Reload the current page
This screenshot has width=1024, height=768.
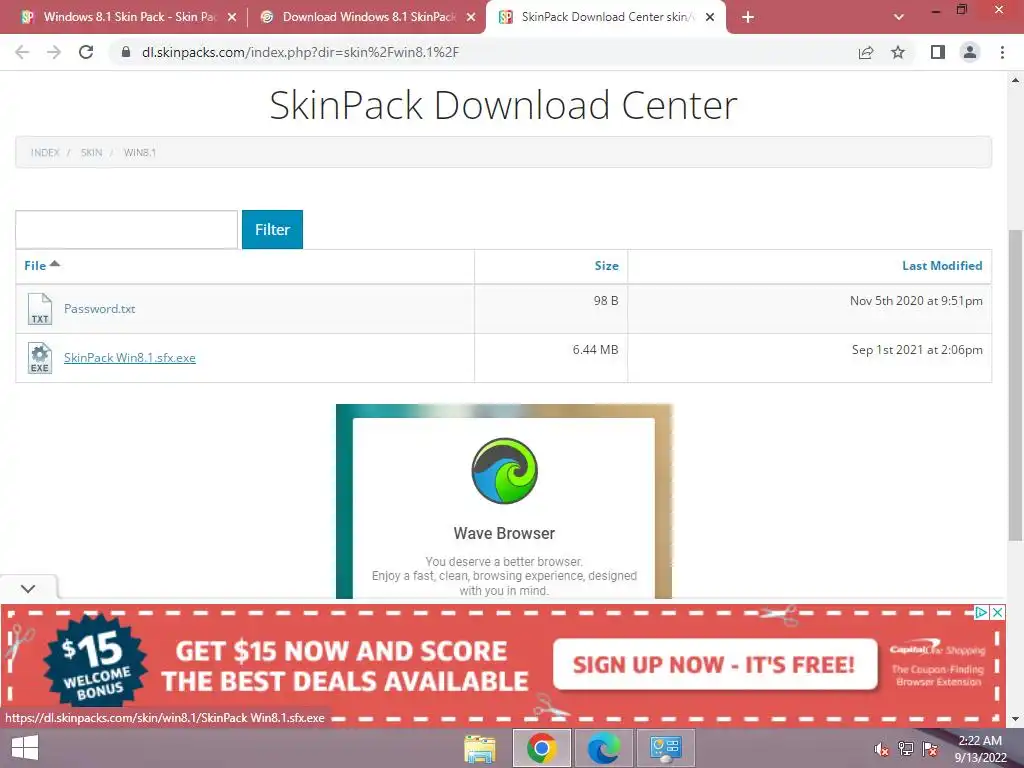tap(86, 52)
